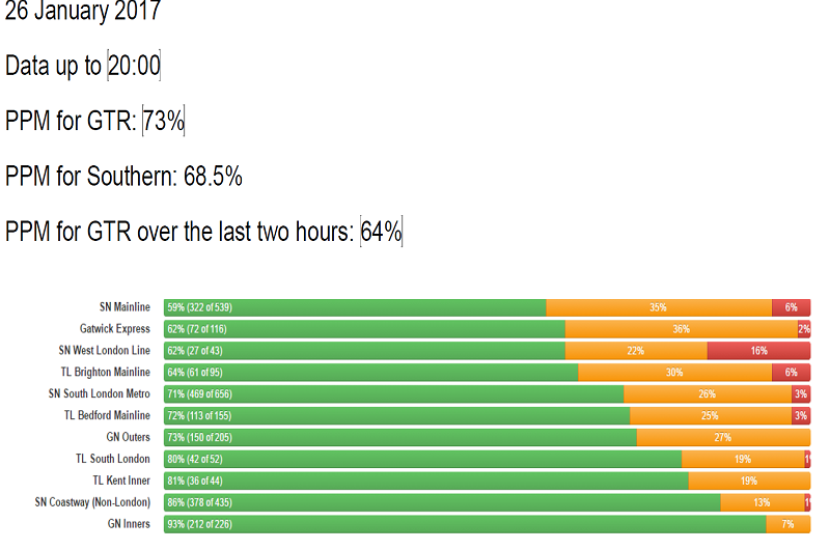
Task: Click the TL Kent Inner orange 19% segment
Action: tap(748, 481)
